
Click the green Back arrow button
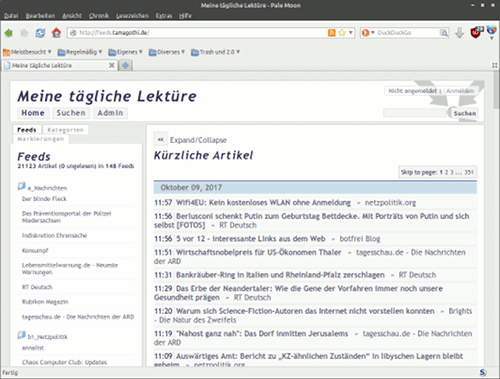click(9, 33)
